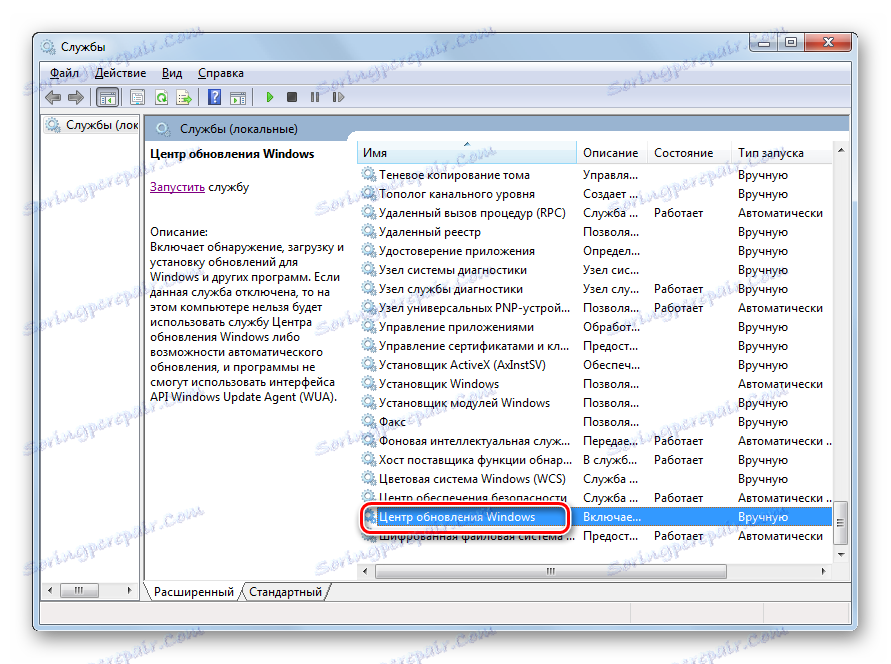891x664 pixels.
Task: Select Центр обеспечения безопасности row
Action: coord(596,498)
